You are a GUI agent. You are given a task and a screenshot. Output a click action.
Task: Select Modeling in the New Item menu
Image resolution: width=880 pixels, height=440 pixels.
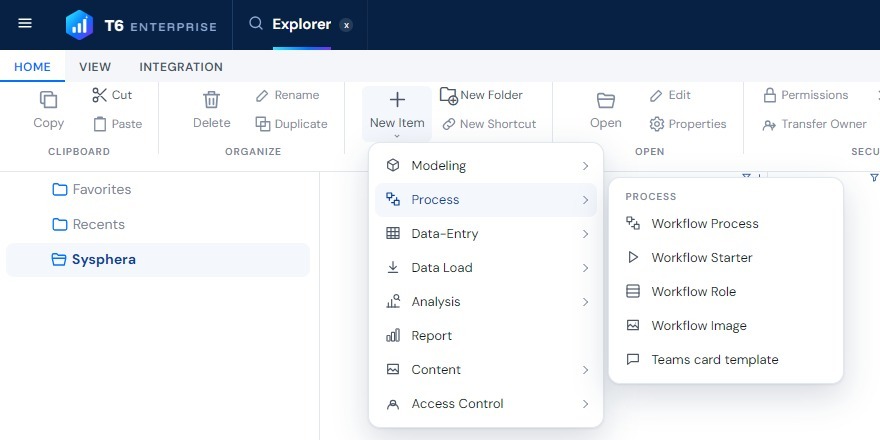click(485, 166)
